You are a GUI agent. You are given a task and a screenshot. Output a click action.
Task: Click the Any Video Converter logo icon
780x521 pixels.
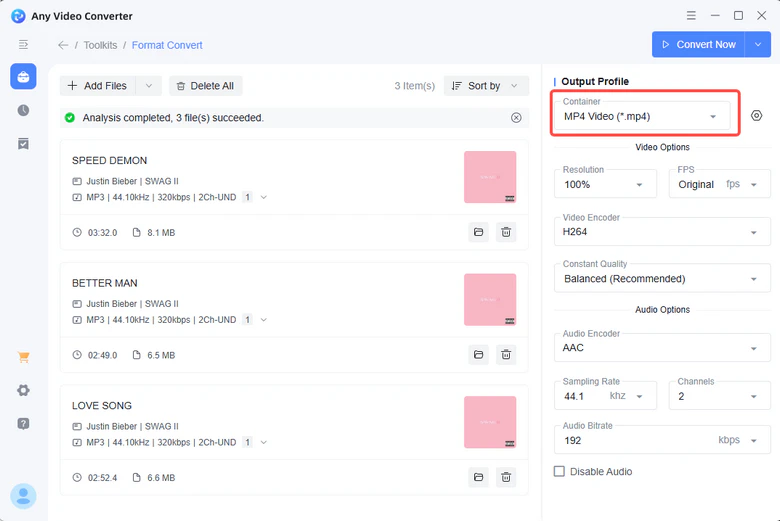coord(18,16)
